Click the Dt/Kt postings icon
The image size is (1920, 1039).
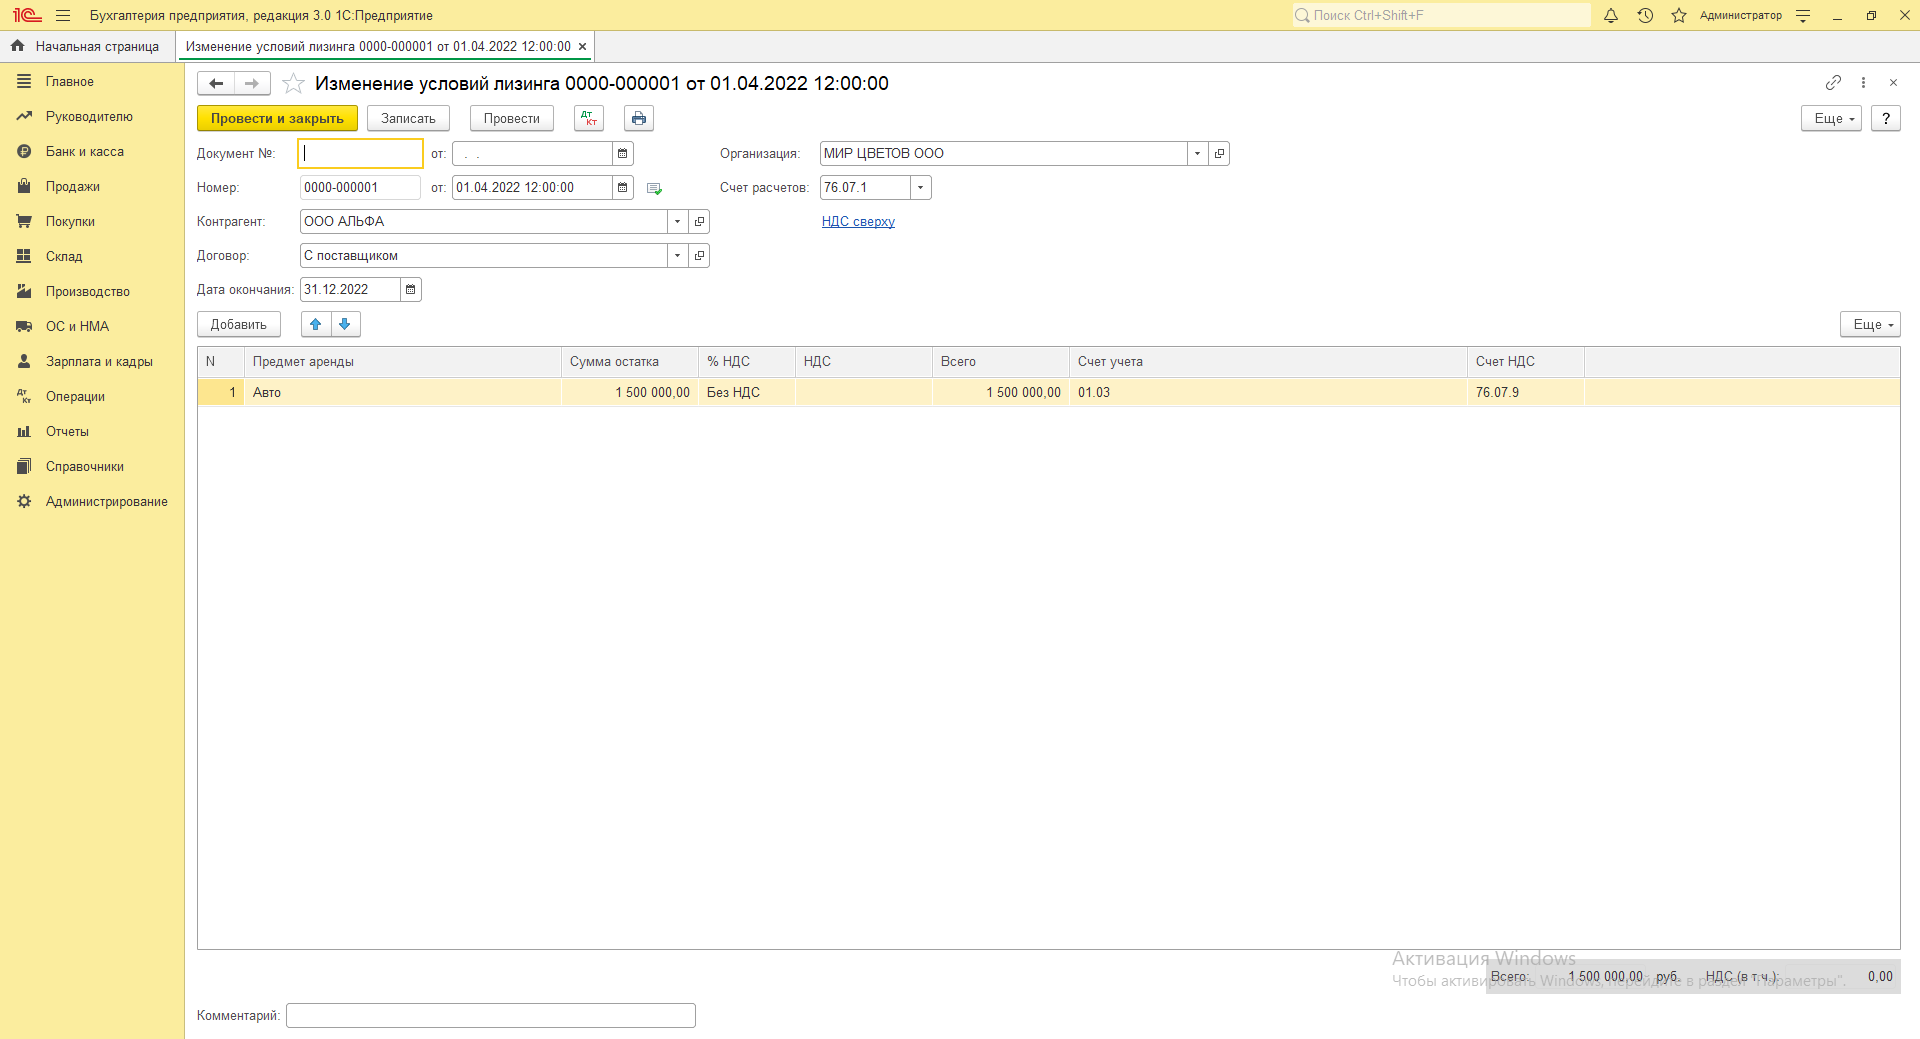click(589, 118)
